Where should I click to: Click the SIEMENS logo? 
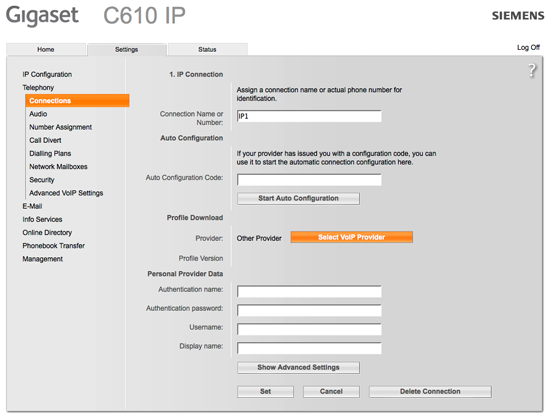pyautogui.click(x=518, y=16)
